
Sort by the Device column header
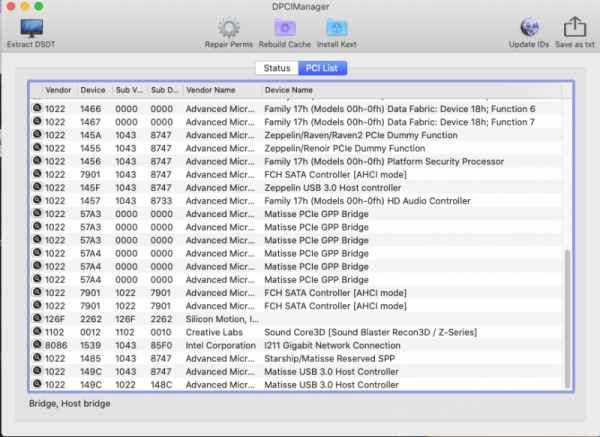[x=93, y=90]
